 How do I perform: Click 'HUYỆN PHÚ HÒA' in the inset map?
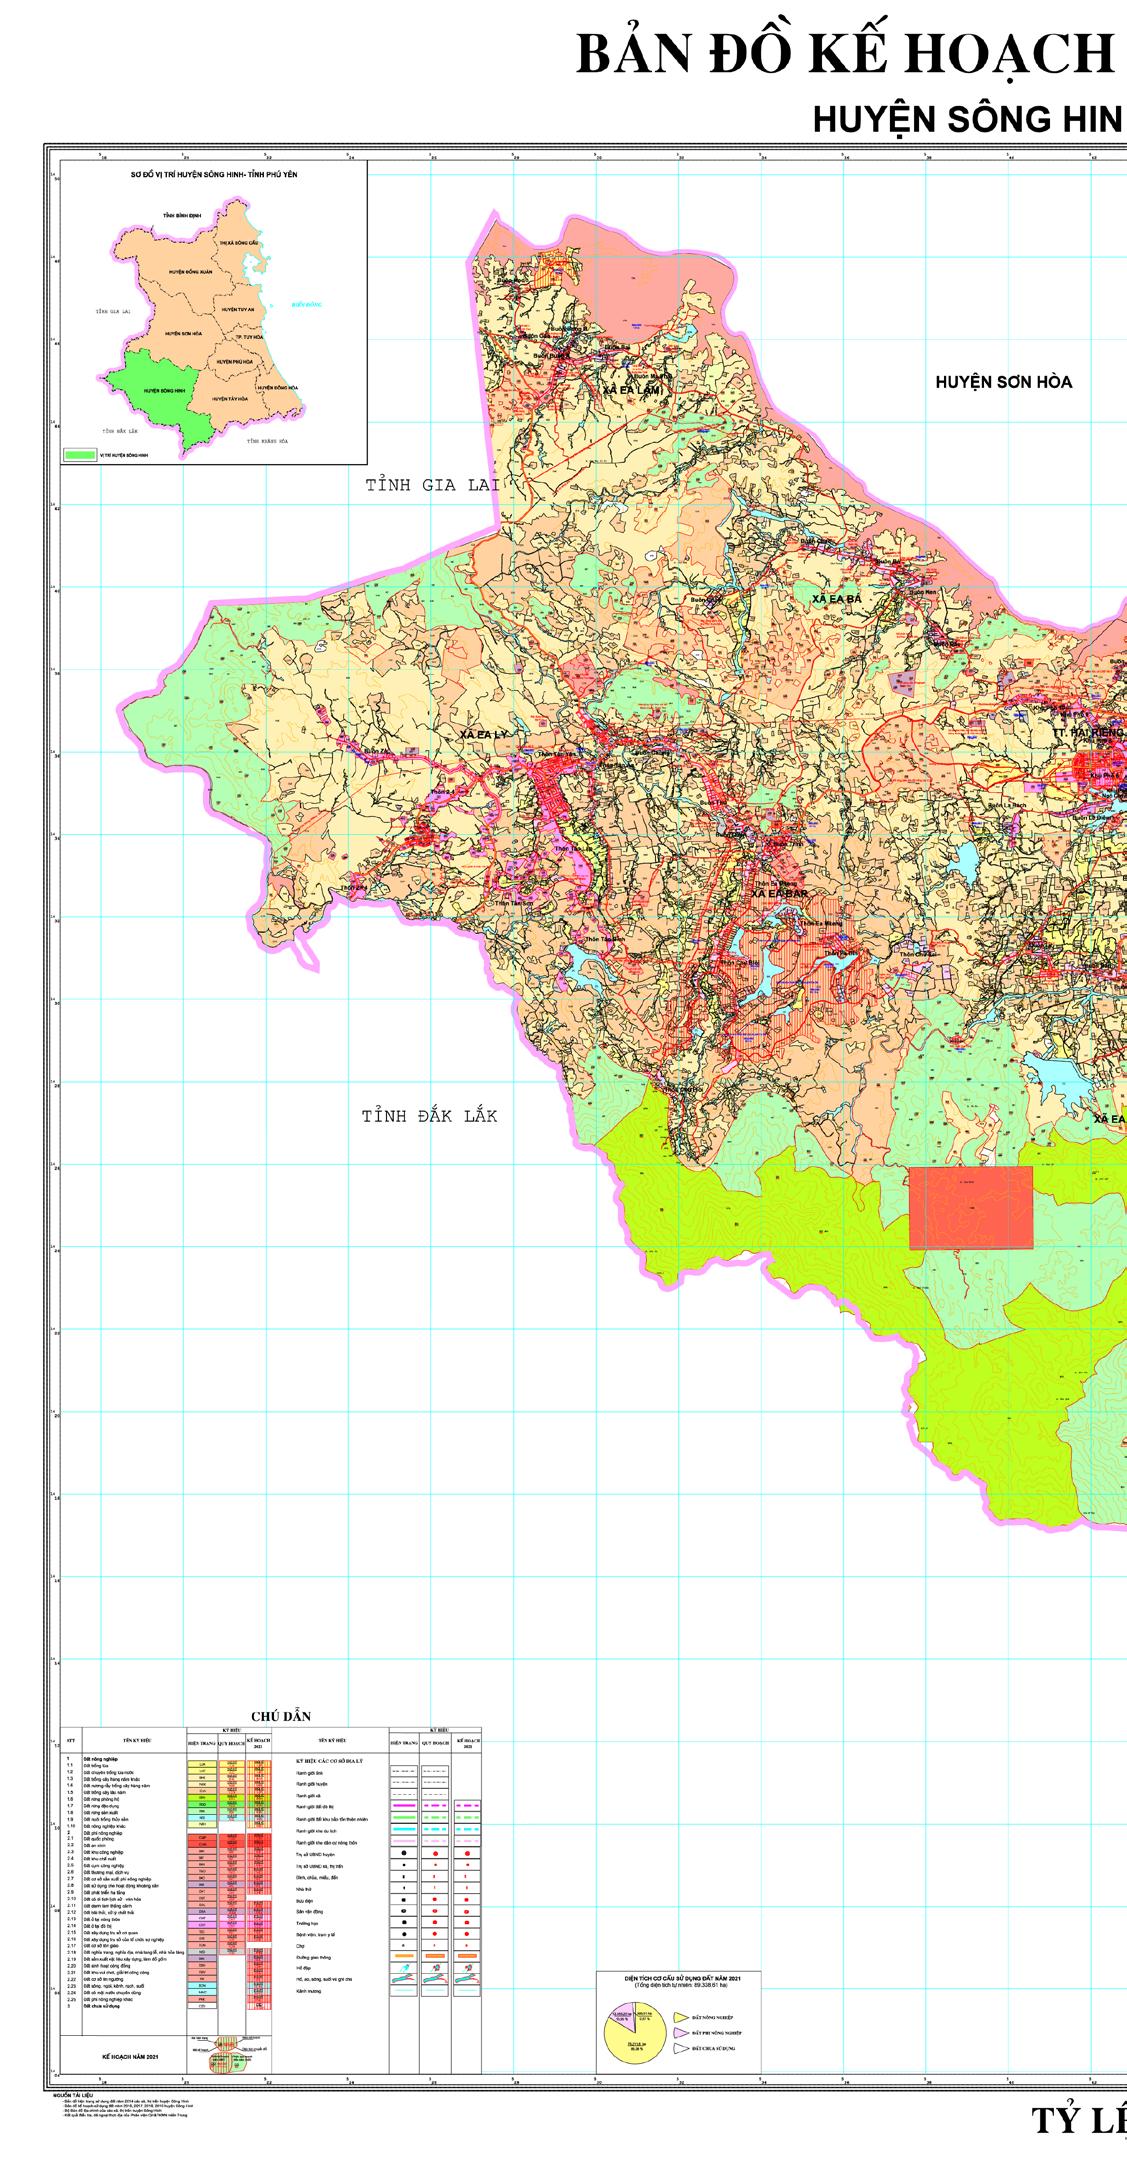pos(235,361)
